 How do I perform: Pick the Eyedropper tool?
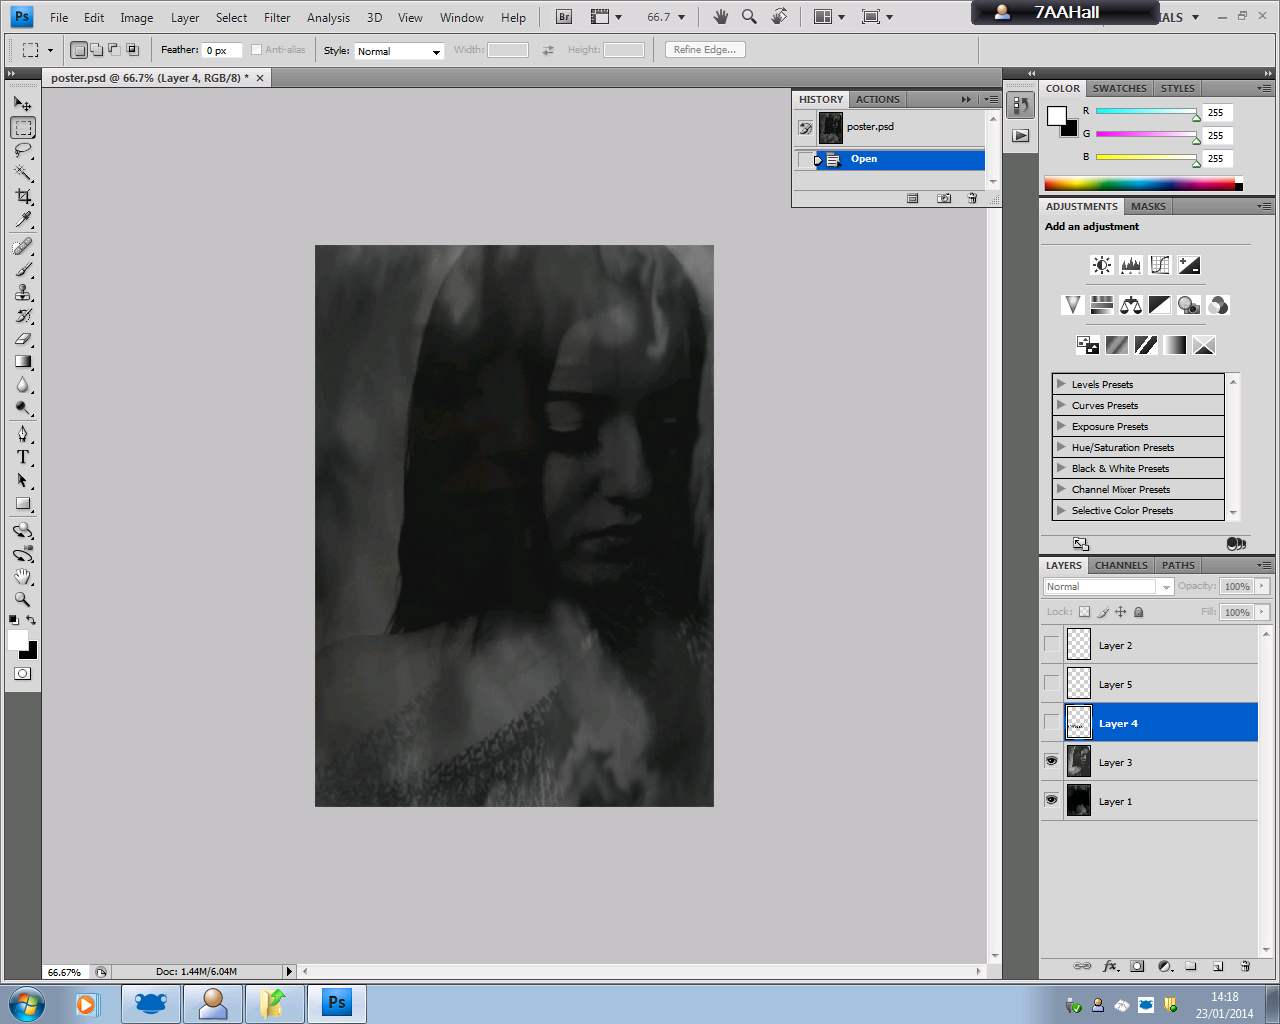click(23, 220)
